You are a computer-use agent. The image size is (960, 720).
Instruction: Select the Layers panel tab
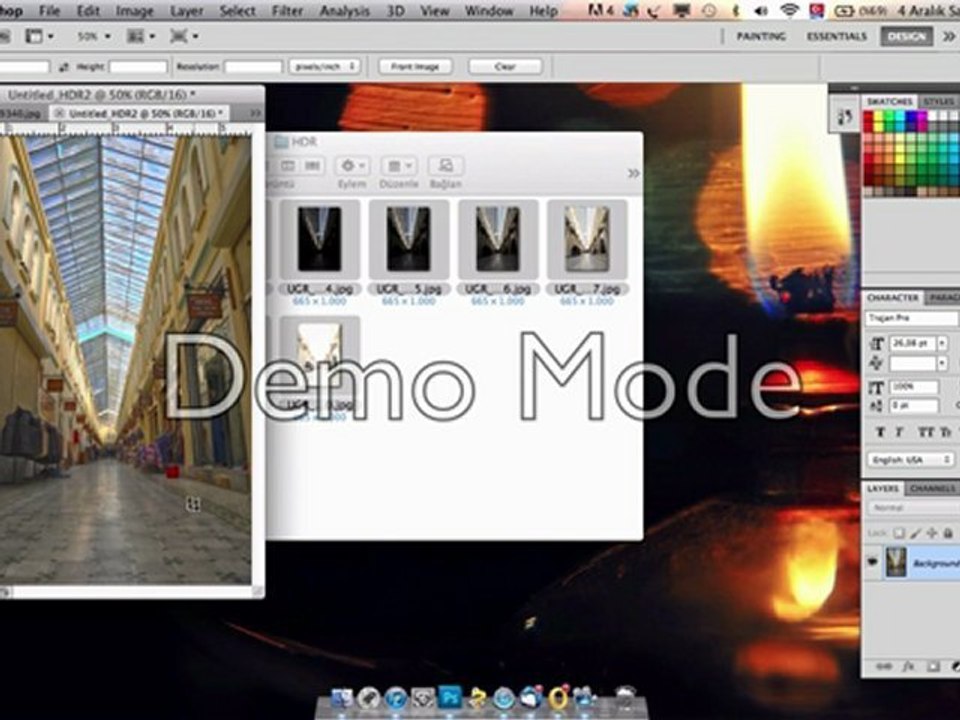coord(883,489)
